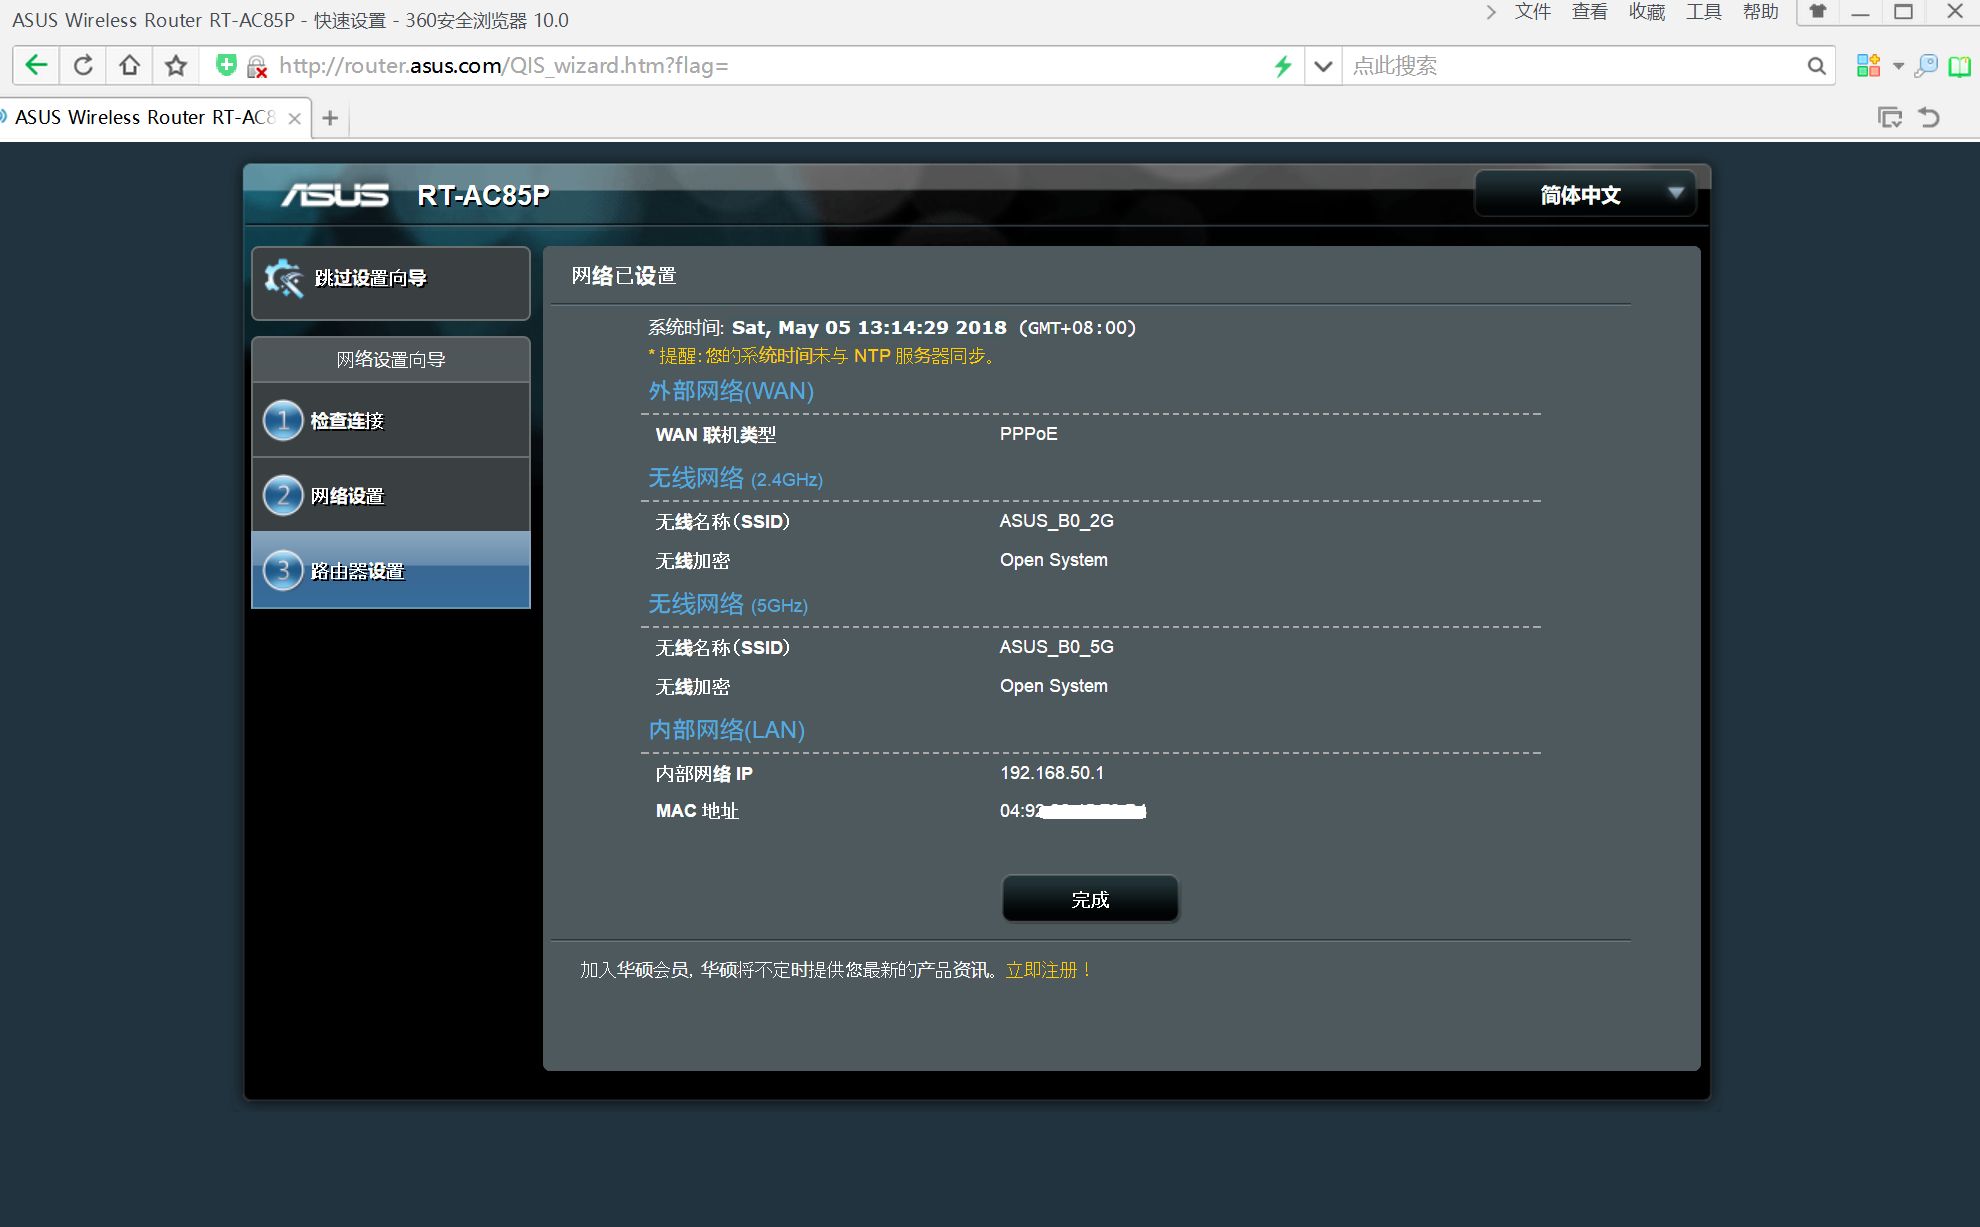This screenshot has width=1980, height=1227.
Task: Click Open System under 5GHz network
Action: [1053, 686]
